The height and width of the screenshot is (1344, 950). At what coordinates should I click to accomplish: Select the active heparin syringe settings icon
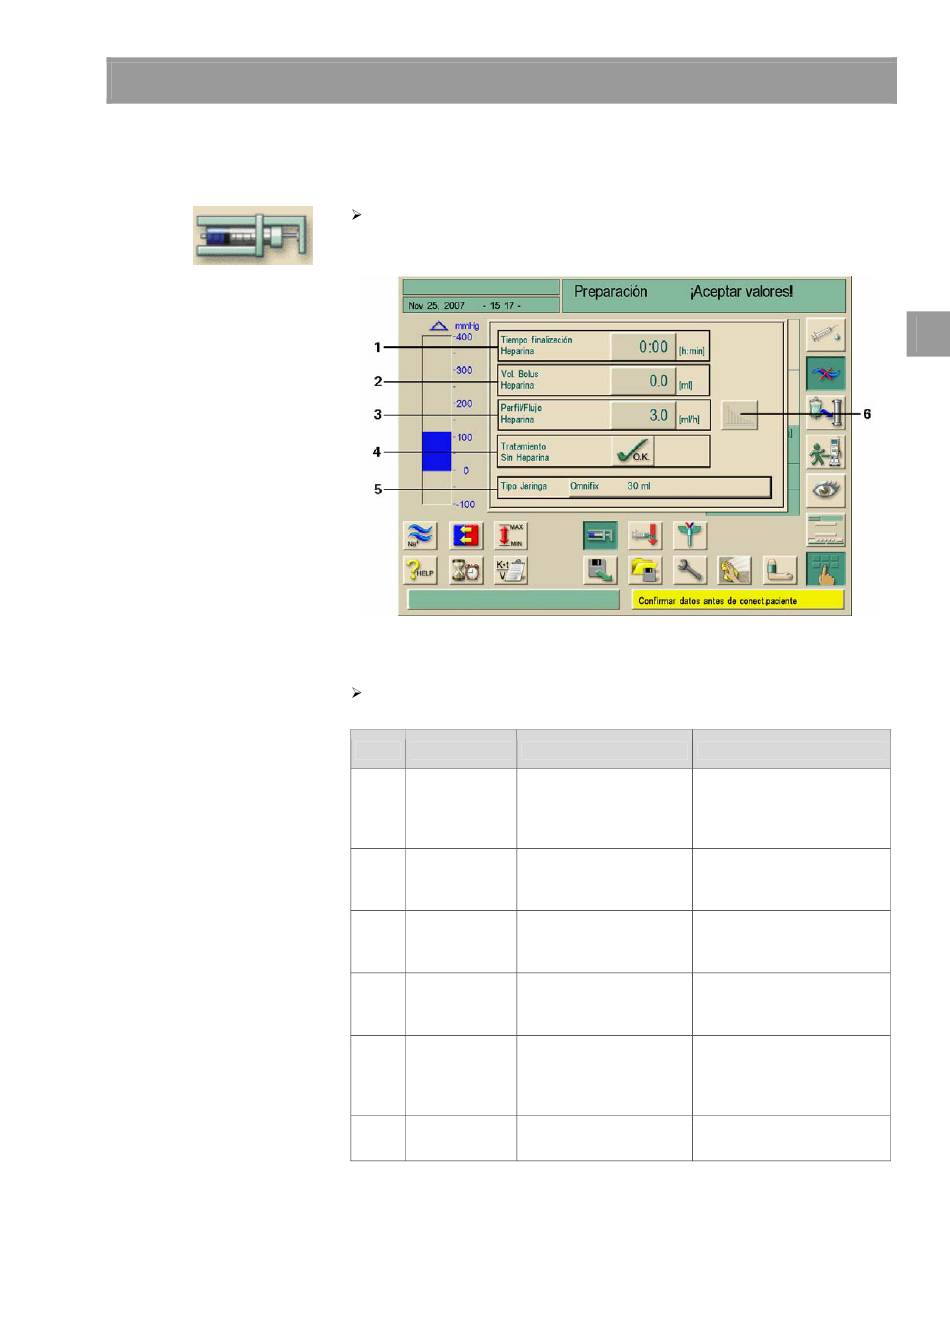[x=601, y=535]
